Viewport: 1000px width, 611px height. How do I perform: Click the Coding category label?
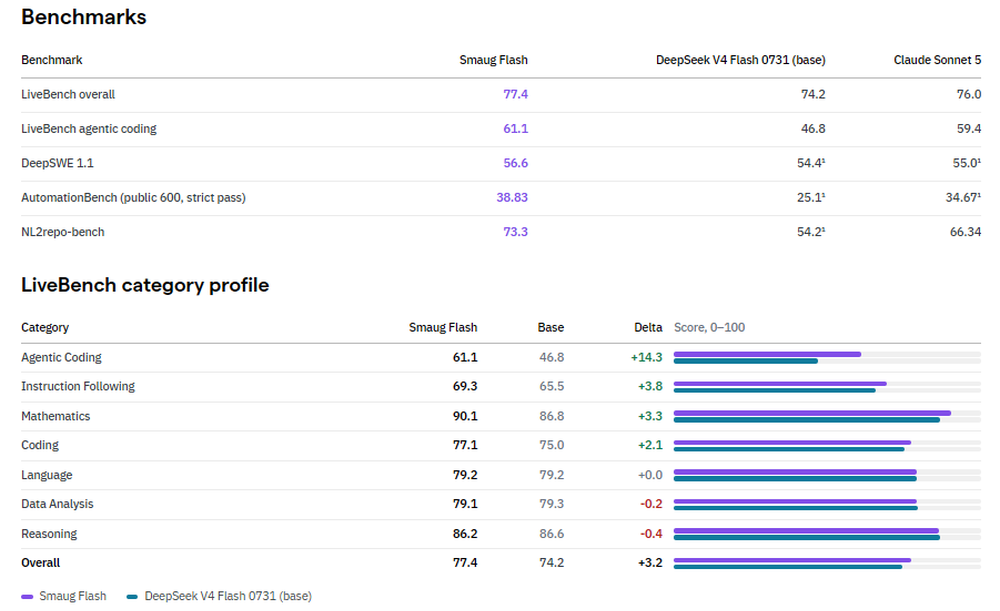40,445
